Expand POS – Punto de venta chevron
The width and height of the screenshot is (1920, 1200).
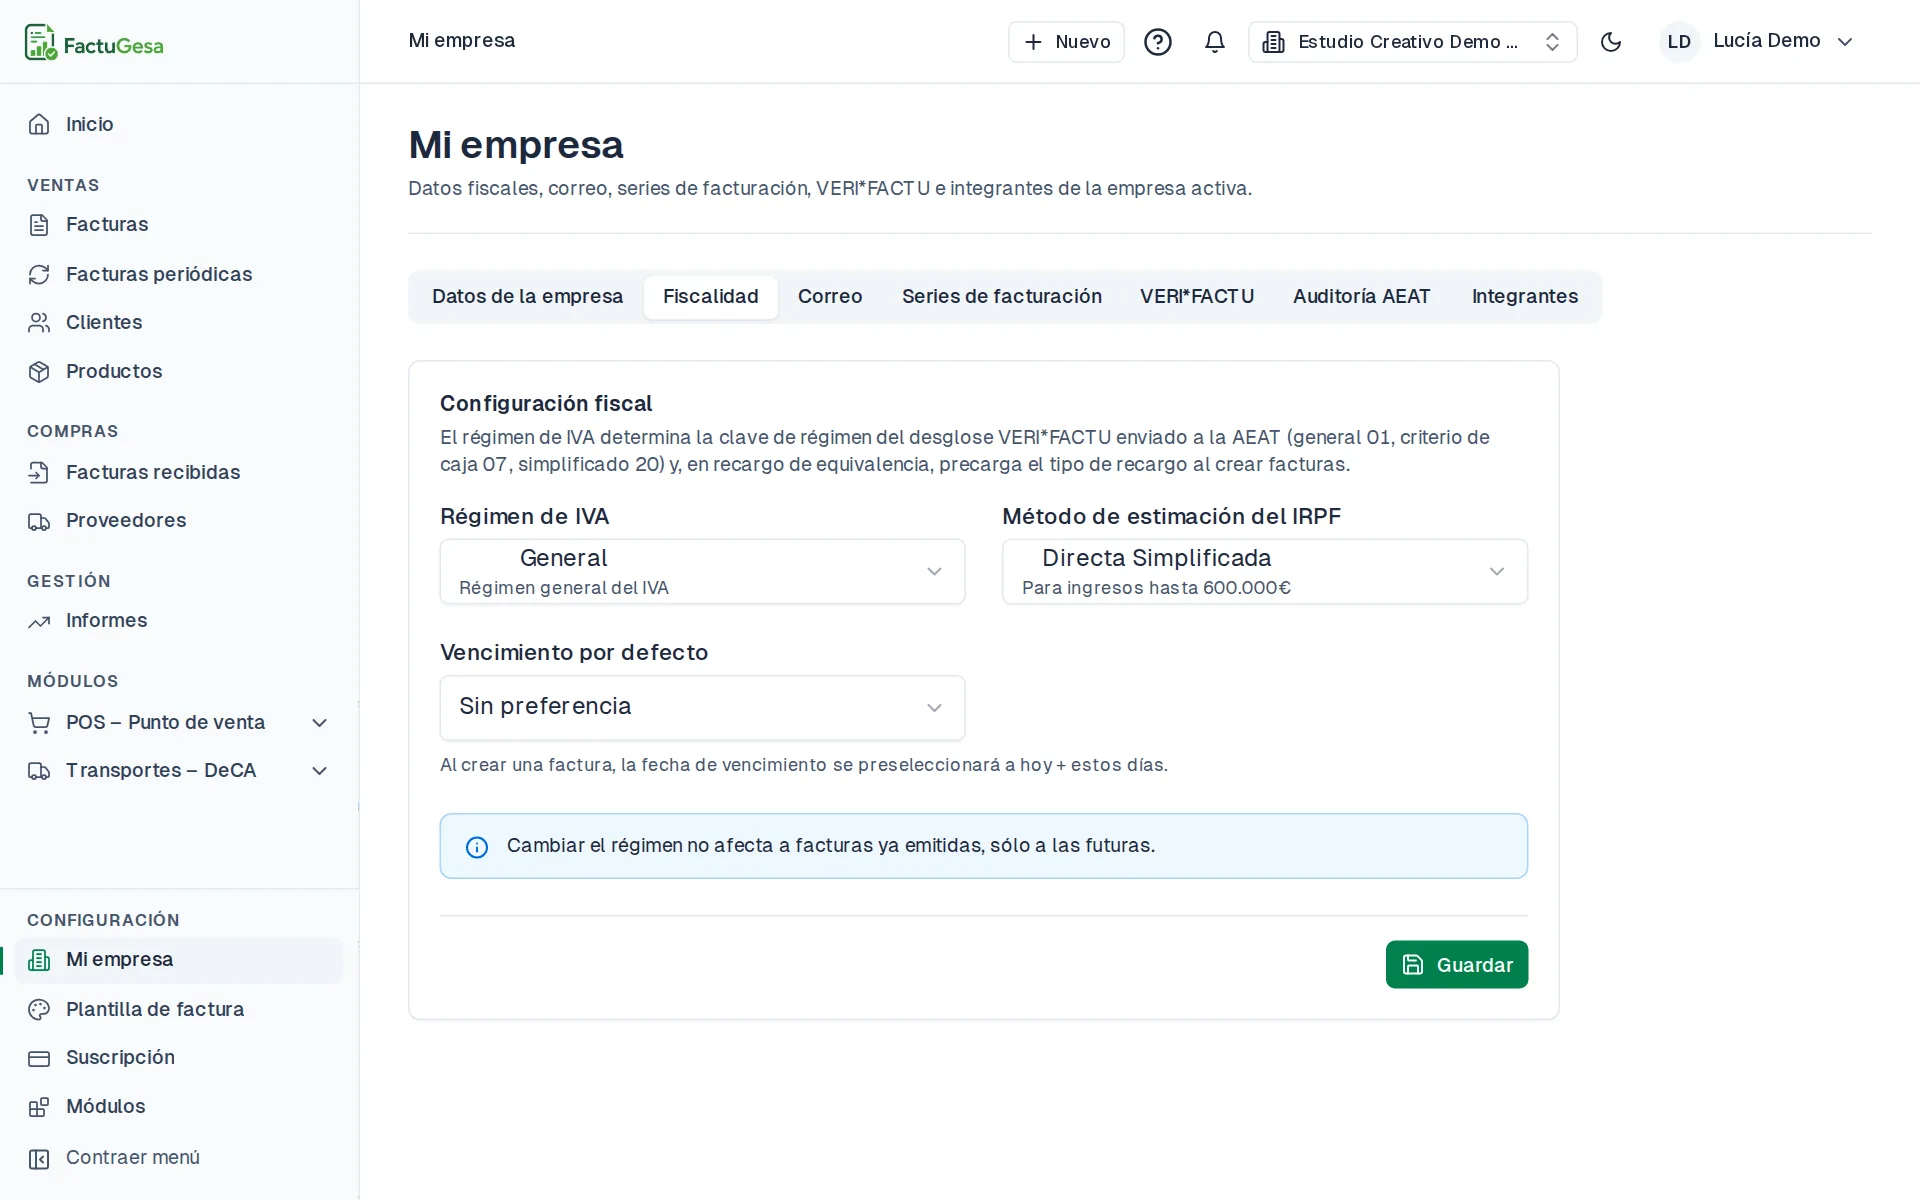click(x=320, y=723)
